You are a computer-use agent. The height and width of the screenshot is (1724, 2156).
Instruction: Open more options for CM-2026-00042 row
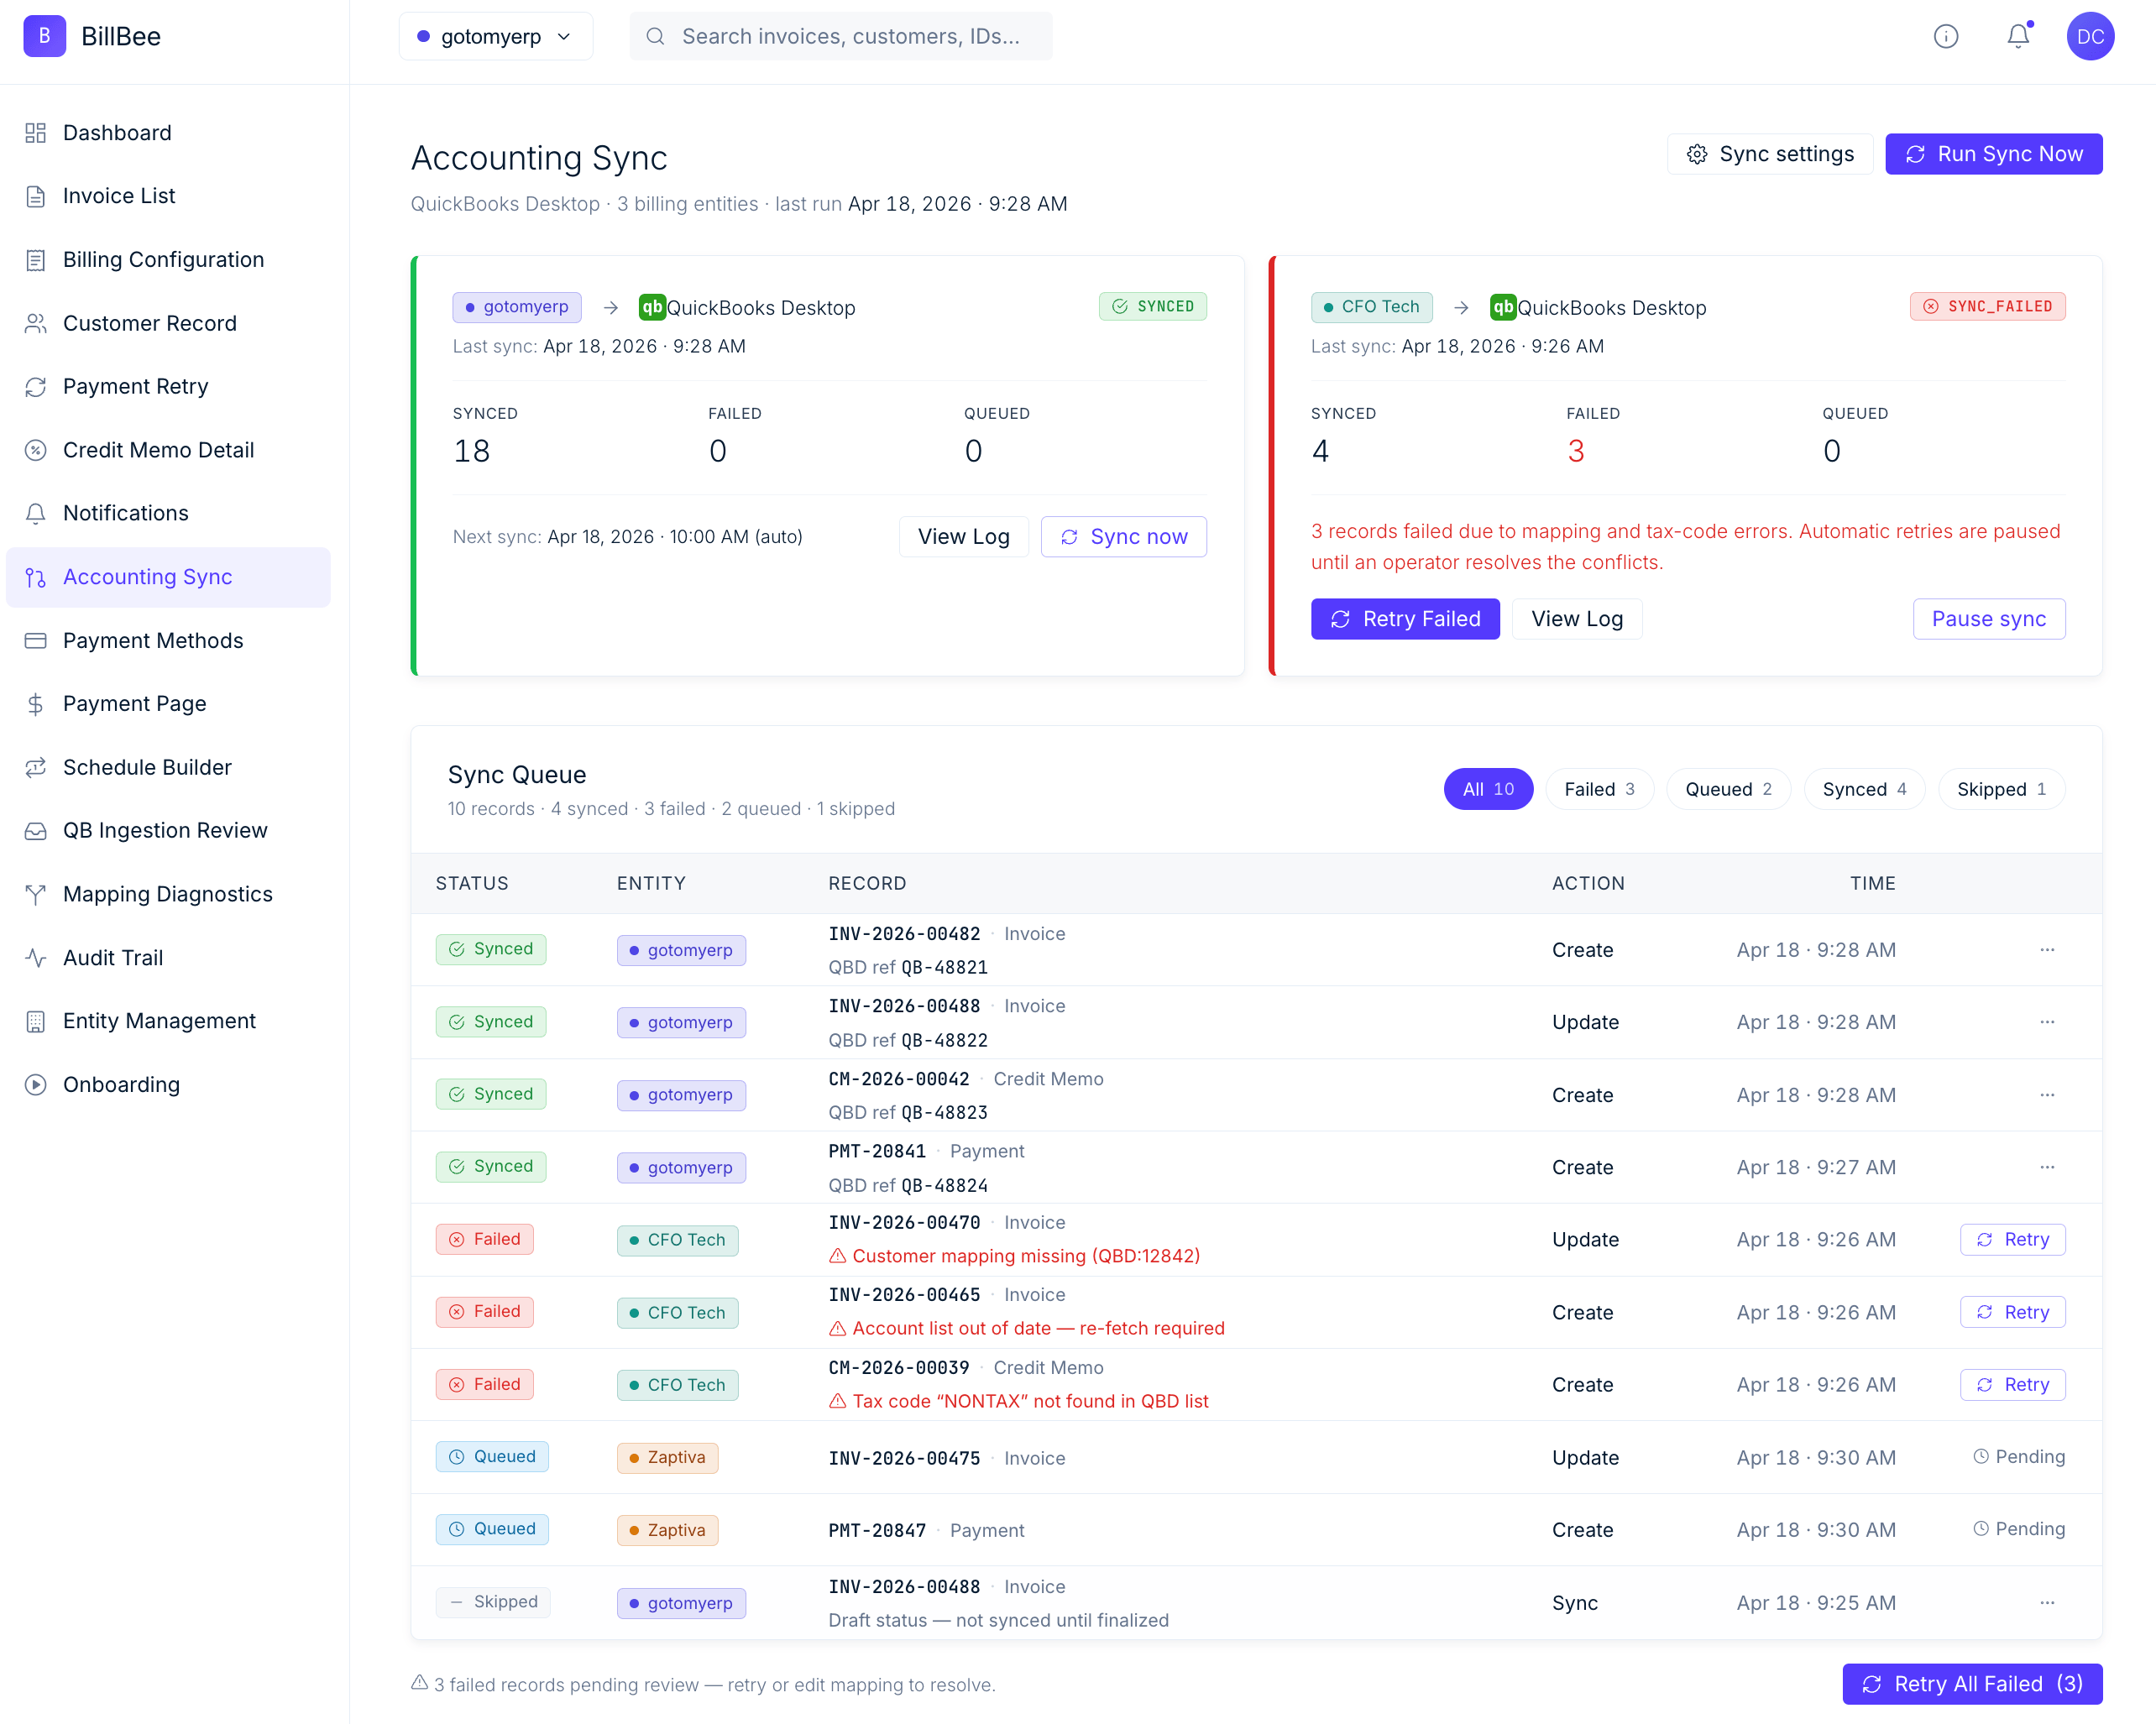coord(2047,1095)
